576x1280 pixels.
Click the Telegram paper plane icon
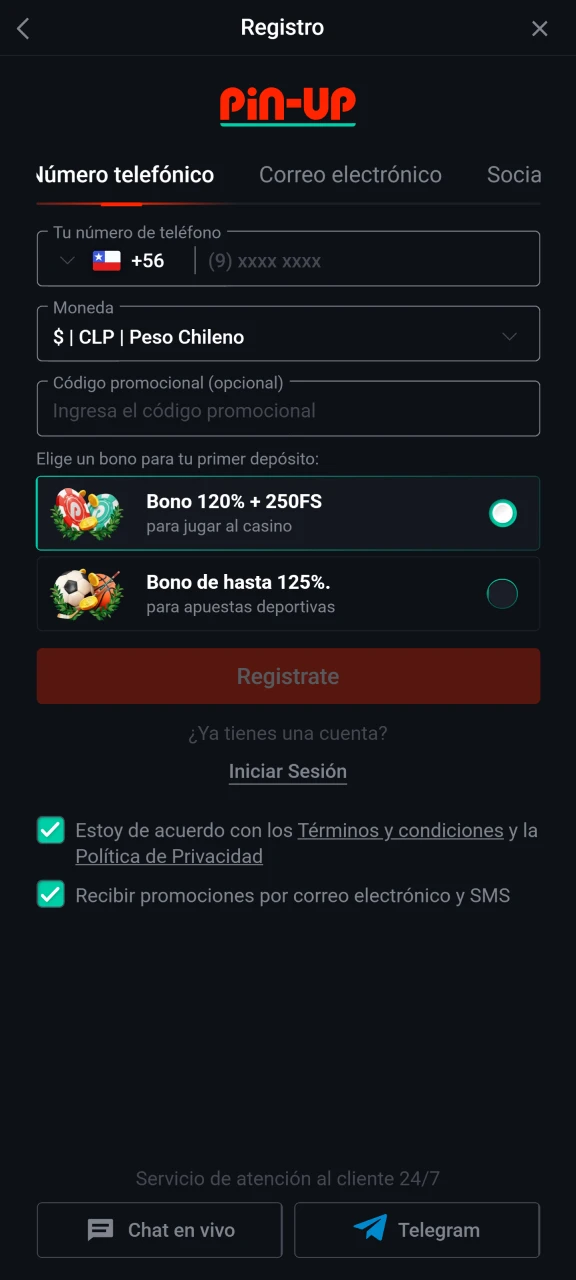371,1229
